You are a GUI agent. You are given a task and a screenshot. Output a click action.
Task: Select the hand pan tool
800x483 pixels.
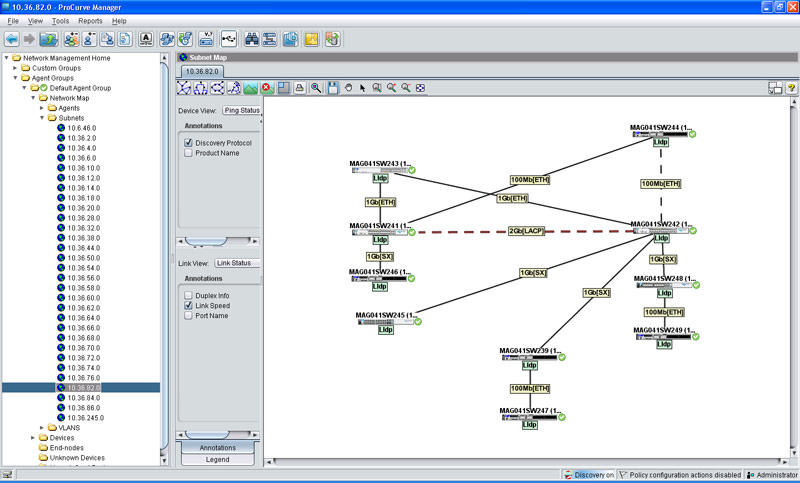(348, 88)
